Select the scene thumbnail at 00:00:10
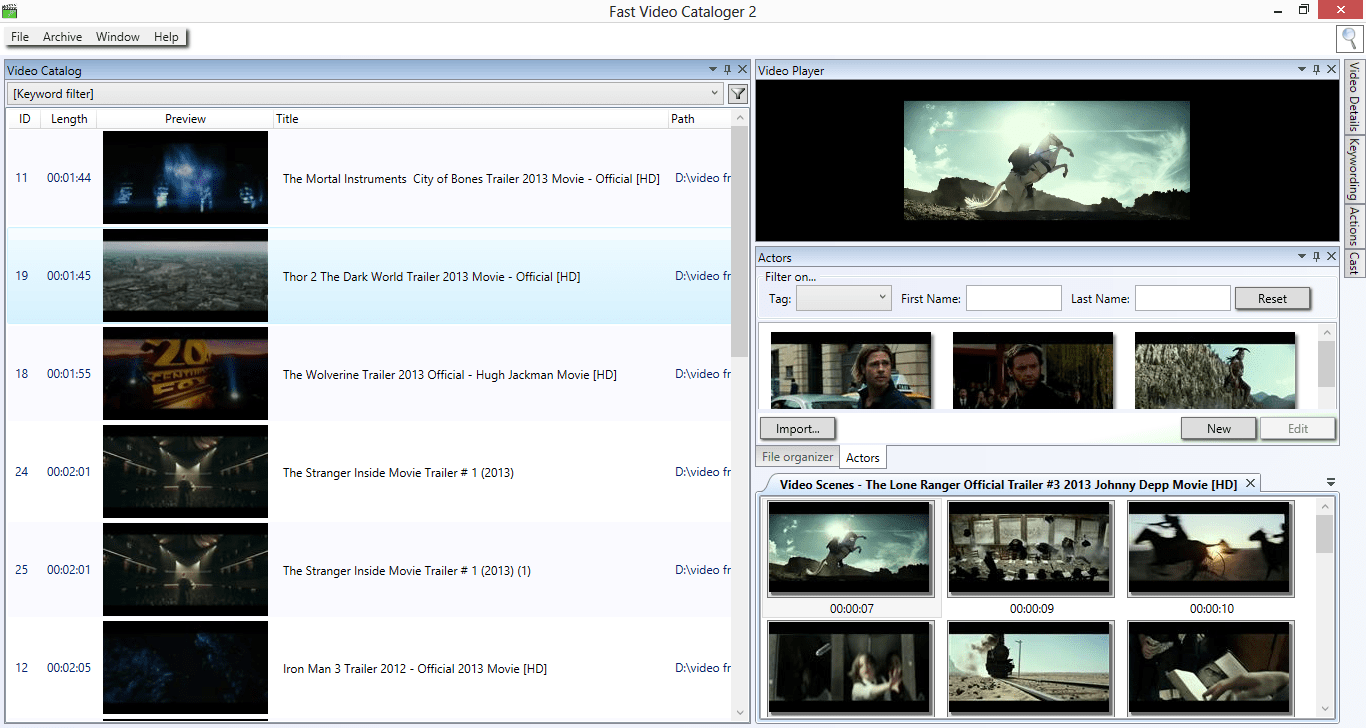The image size is (1366, 728). [1211, 548]
